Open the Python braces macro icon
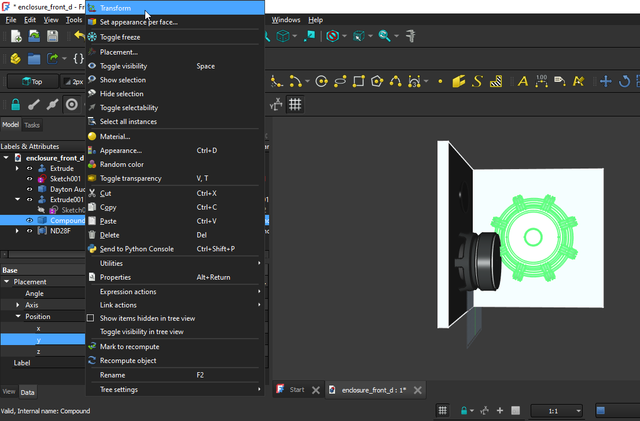 tap(78, 58)
